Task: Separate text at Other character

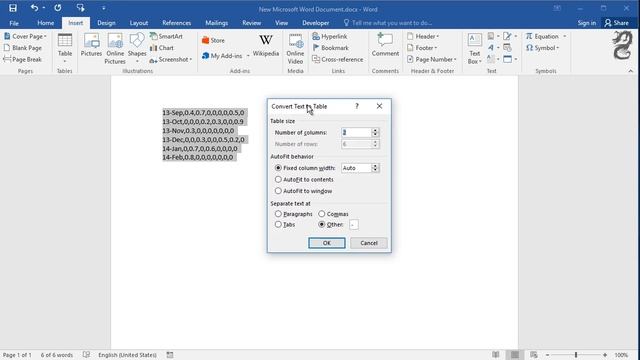Action: click(331, 224)
